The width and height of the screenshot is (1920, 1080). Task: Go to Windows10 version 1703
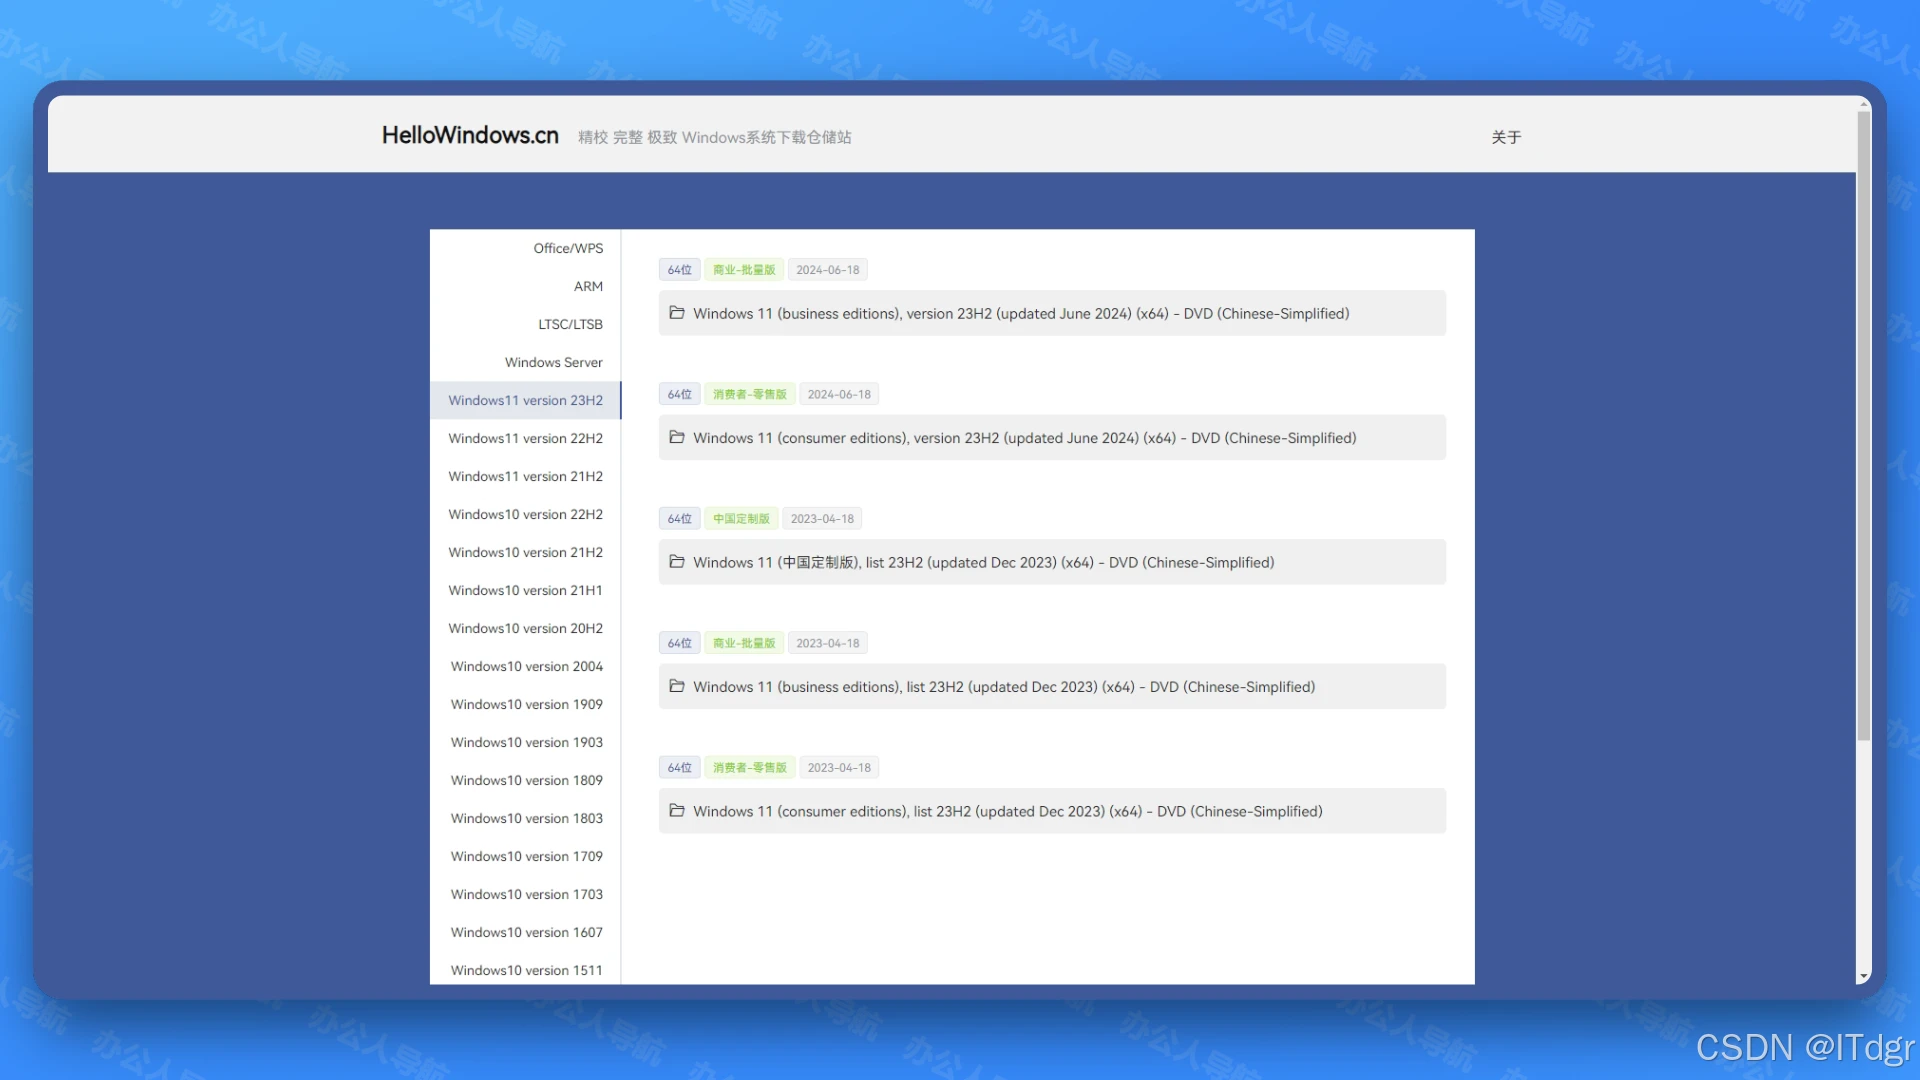coord(526,894)
